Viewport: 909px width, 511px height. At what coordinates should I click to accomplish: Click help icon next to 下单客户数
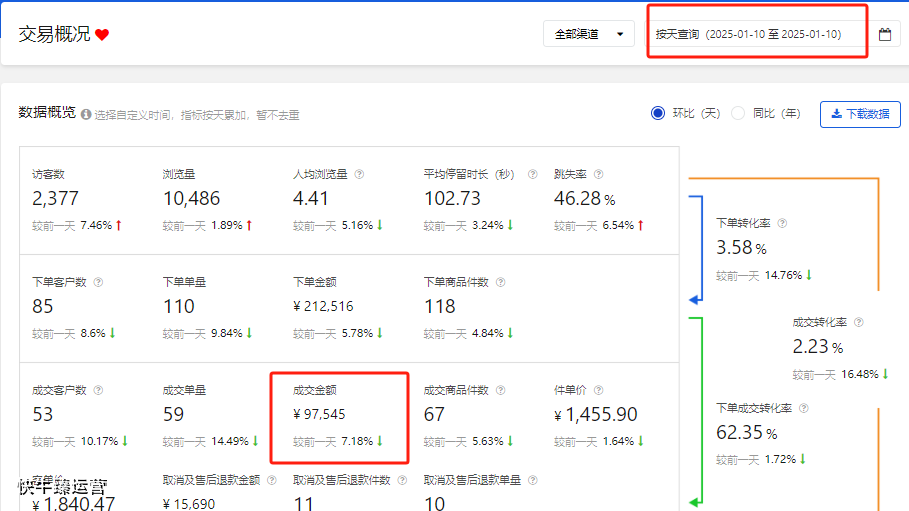click(x=98, y=282)
